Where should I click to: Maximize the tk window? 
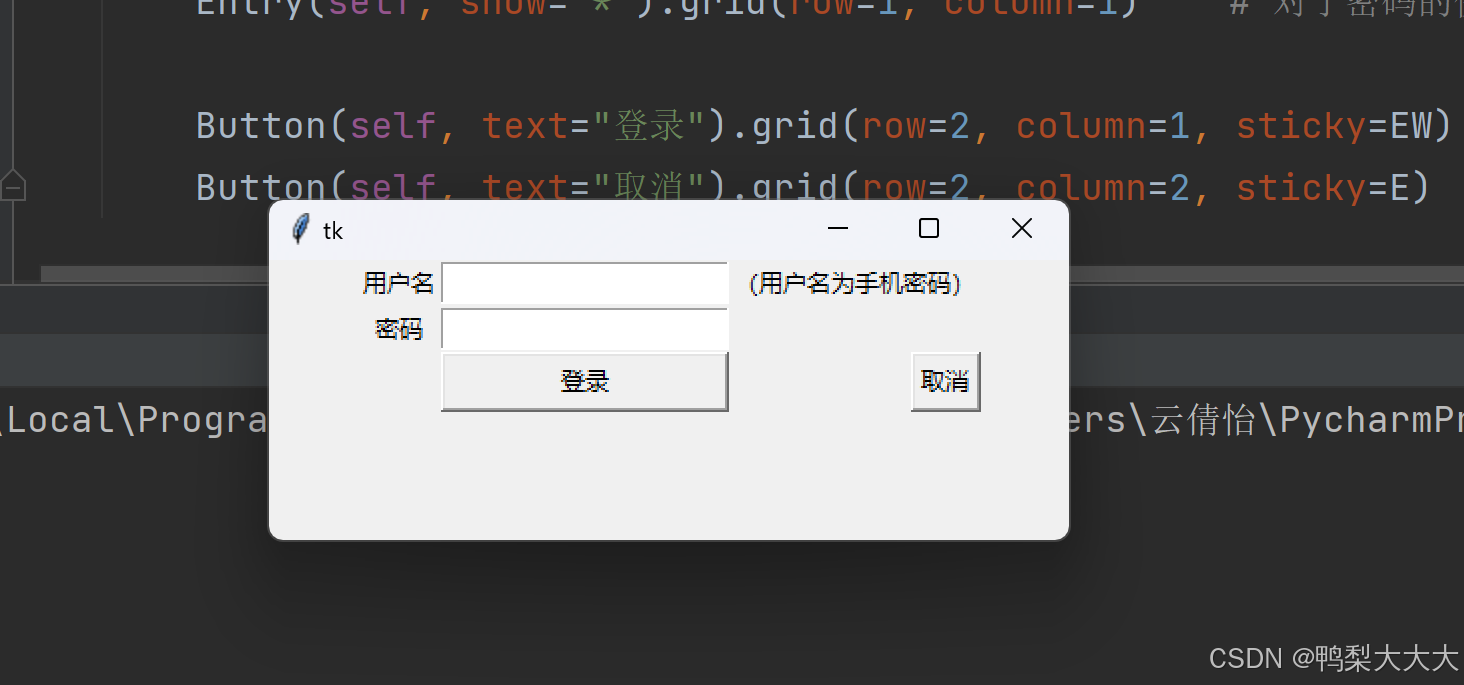929,229
